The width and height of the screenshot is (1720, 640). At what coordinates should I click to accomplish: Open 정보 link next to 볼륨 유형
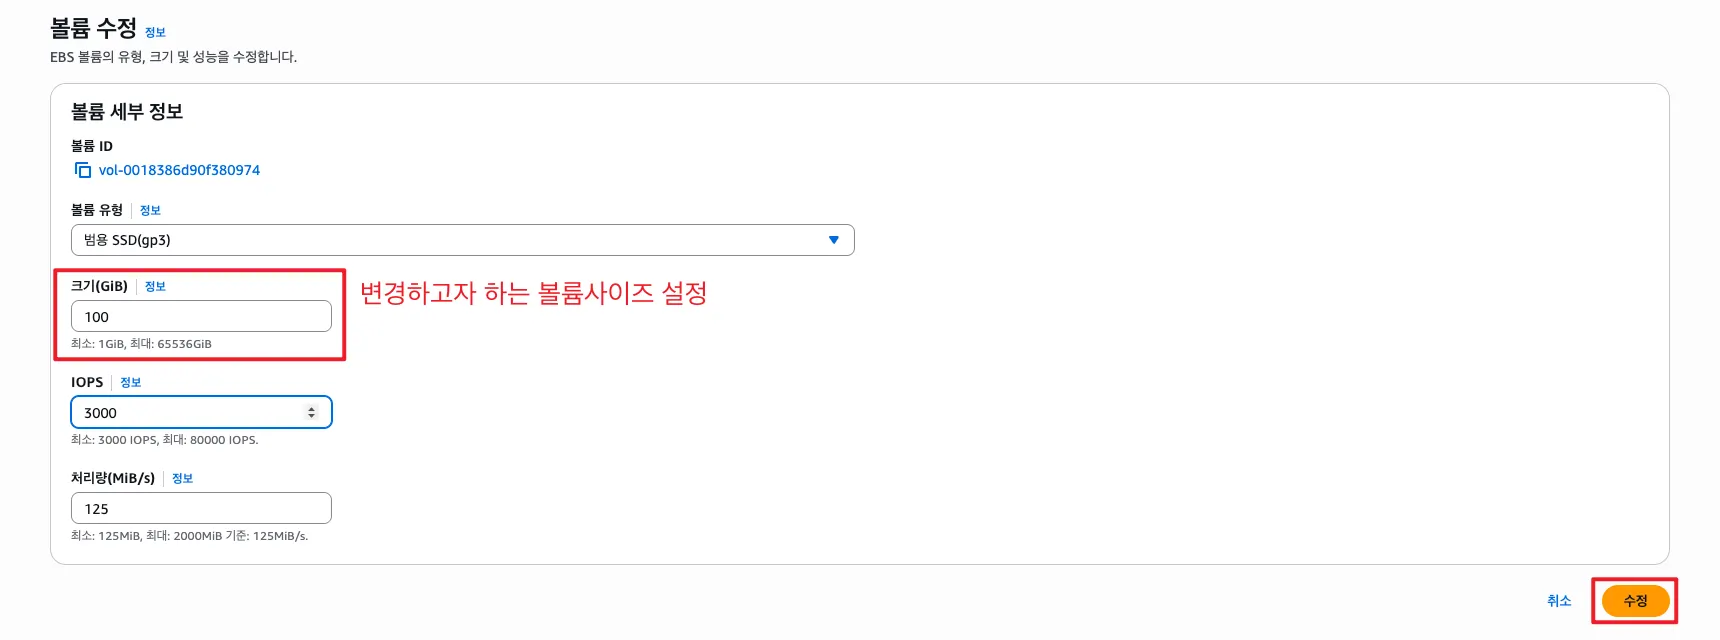(150, 210)
